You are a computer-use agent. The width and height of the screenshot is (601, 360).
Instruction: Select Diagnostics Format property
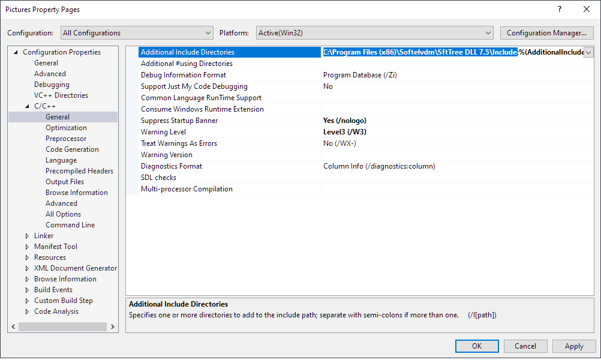[171, 166]
